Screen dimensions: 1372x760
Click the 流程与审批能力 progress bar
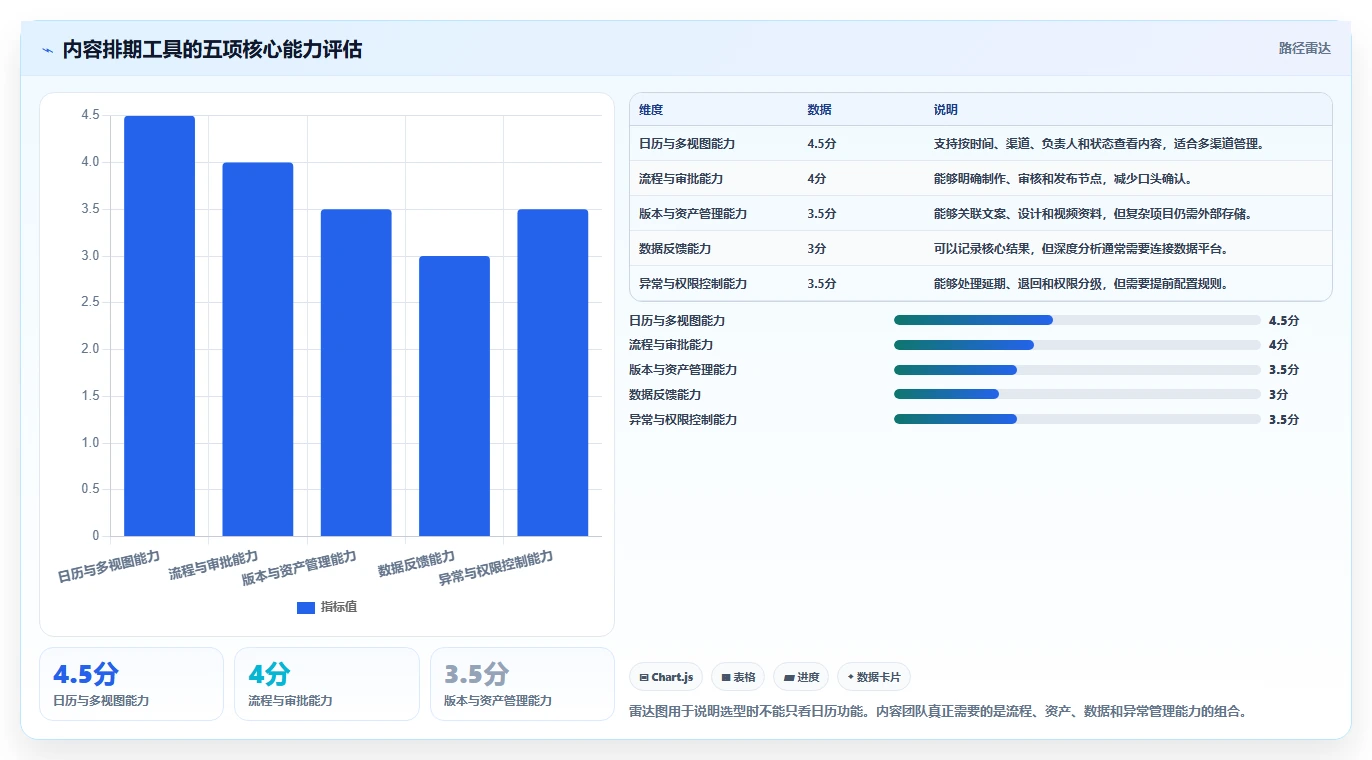1077,345
